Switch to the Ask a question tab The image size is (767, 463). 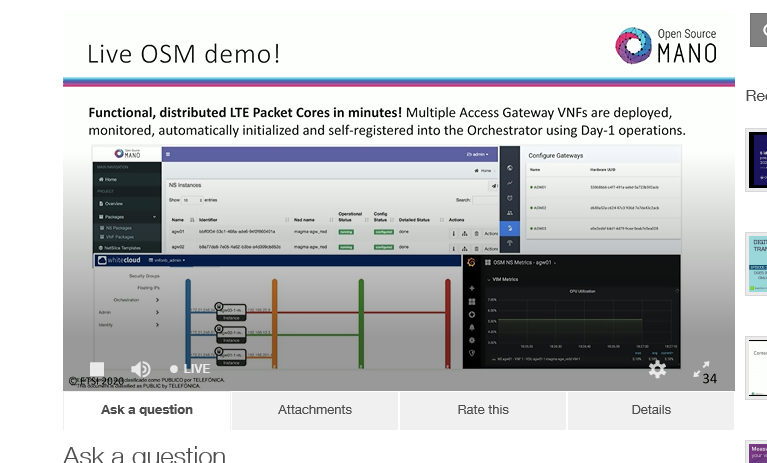point(147,410)
